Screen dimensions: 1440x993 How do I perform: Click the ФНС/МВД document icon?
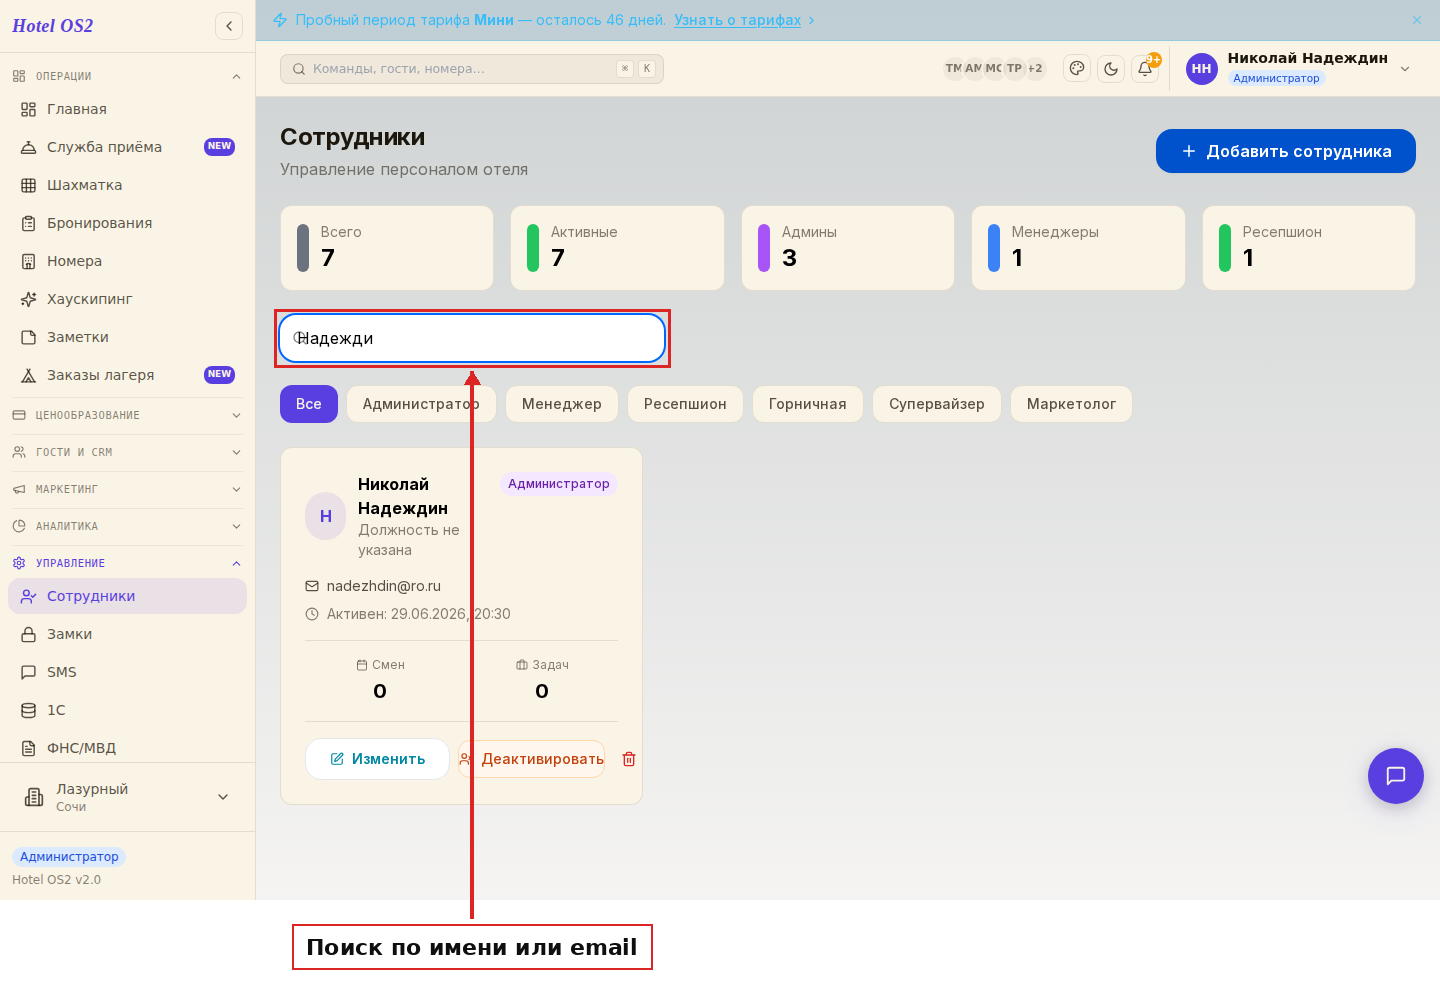coord(29,748)
